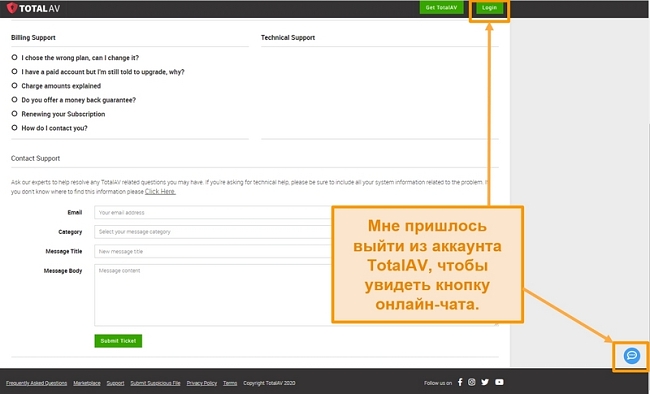Open TotalAV YouTube channel icon
This screenshot has width=650, height=394.
499,382
